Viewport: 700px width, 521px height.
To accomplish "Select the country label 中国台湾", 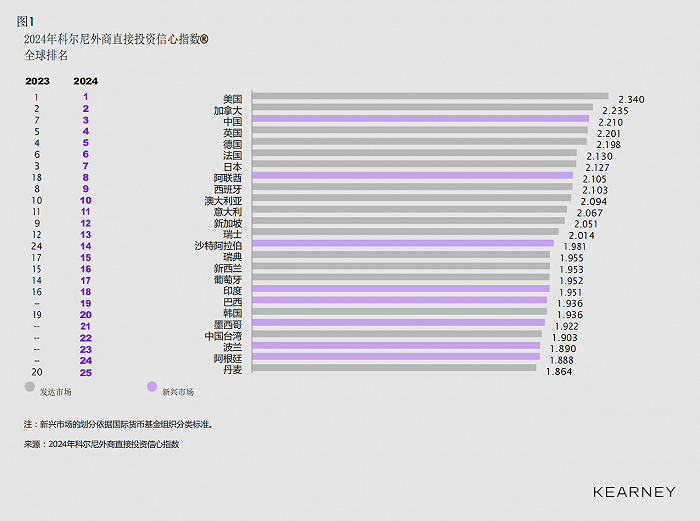I will click(x=223, y=336).
